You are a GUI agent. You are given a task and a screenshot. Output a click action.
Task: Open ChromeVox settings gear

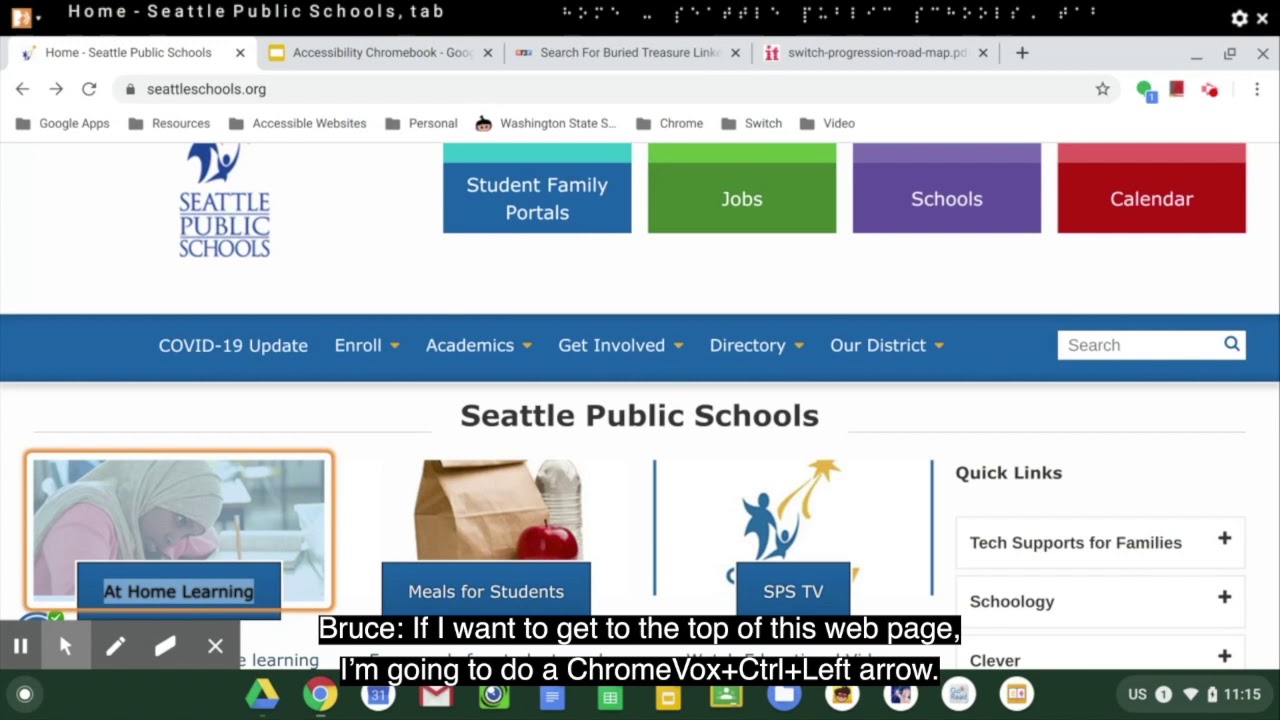pyautogui.click(x=1239, y=18)
